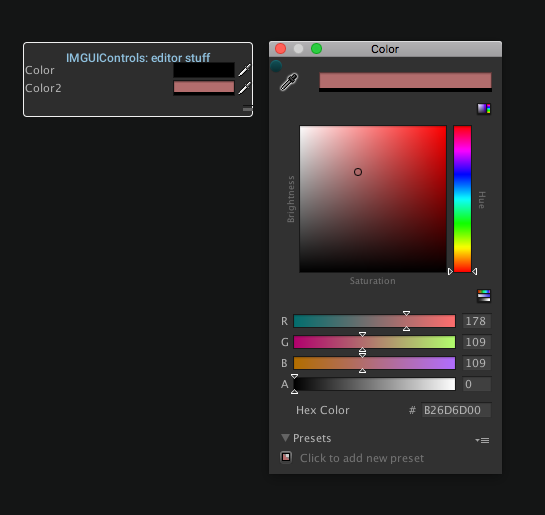Click the R channel slider bar
The width and height of the screenshot is (545, 515).
point(374,321)
